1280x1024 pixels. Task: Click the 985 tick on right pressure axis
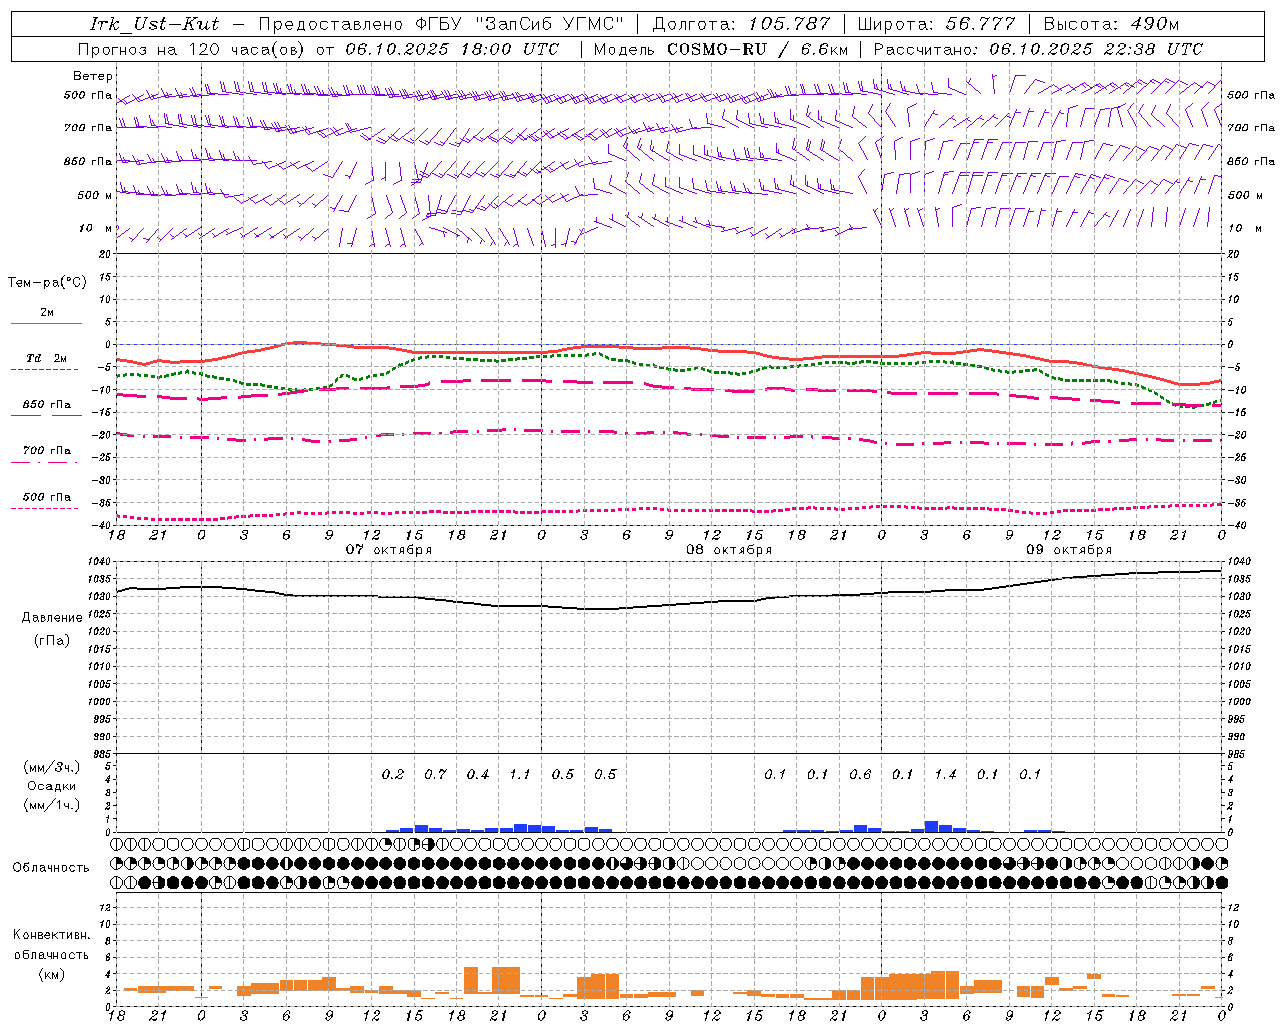1236,754
